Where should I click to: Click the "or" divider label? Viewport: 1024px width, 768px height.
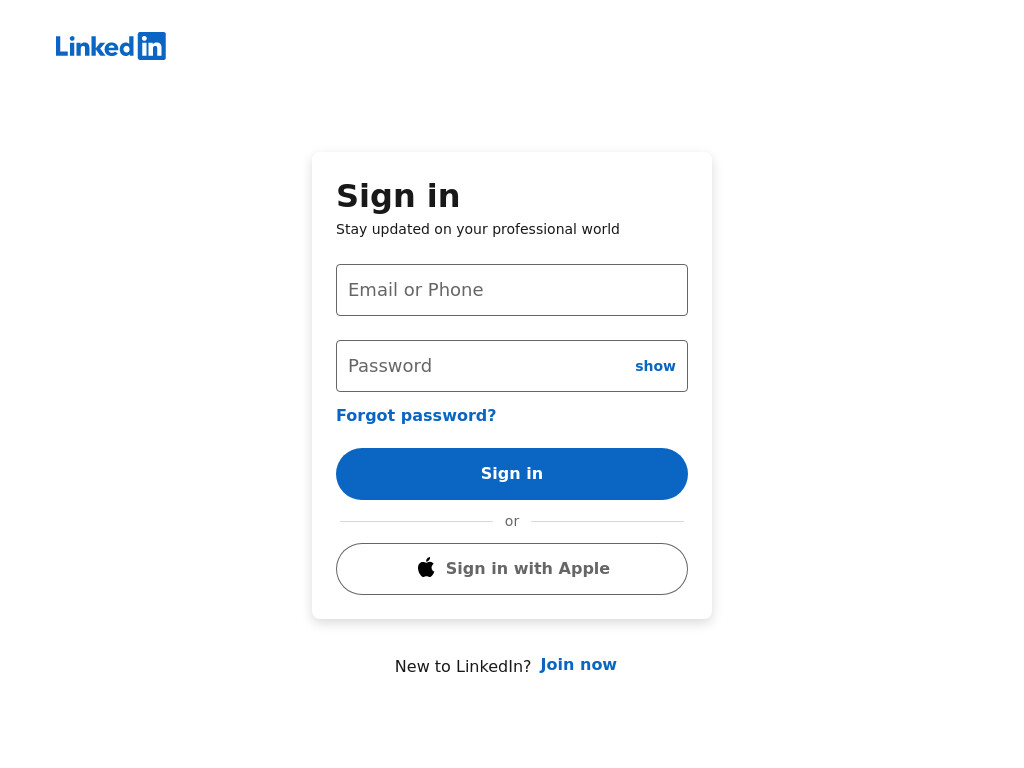[512, 521]
